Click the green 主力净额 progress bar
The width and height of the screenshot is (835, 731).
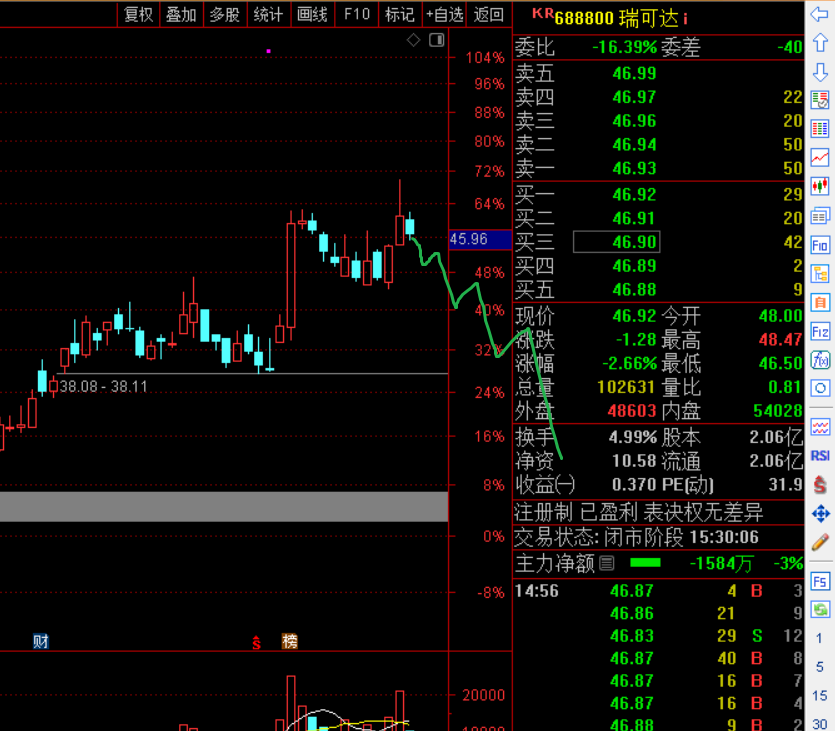pos(645,563)
